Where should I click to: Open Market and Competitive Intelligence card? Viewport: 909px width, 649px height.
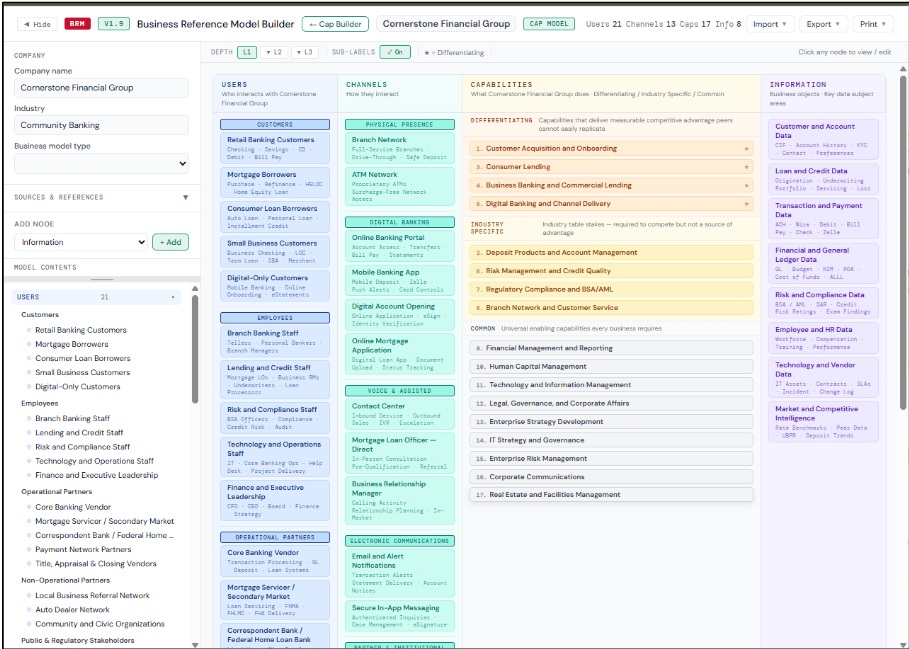point(823,422)
